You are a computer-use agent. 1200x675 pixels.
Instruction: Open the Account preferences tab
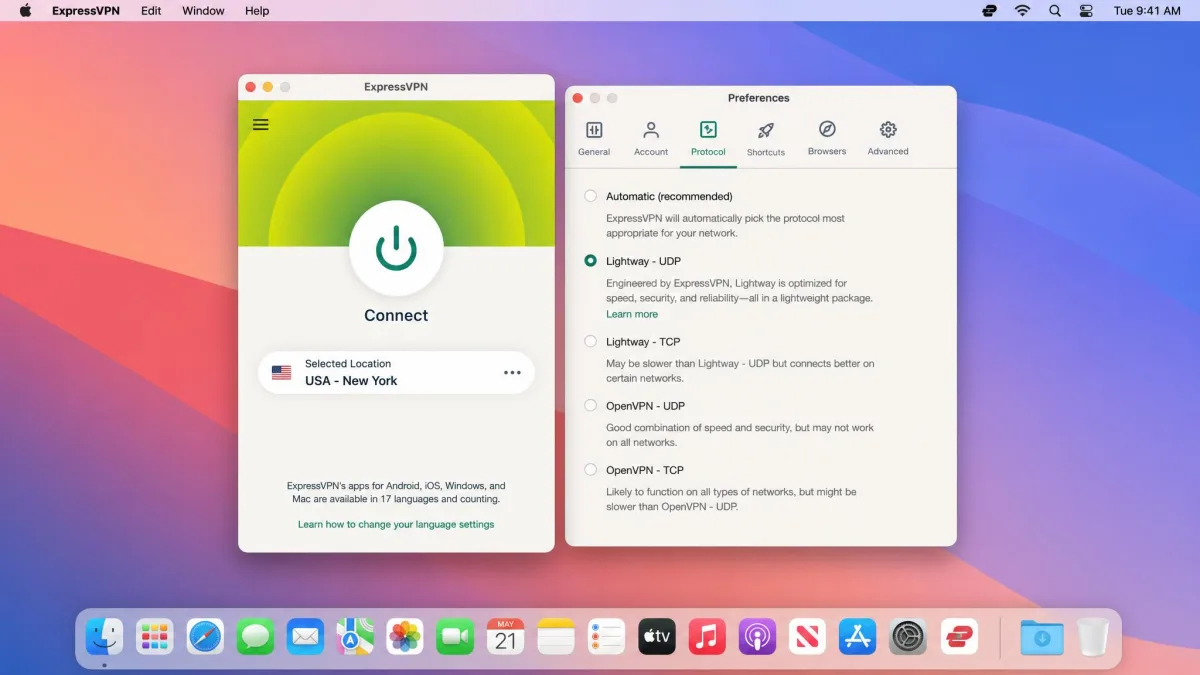tap(651, 139)
